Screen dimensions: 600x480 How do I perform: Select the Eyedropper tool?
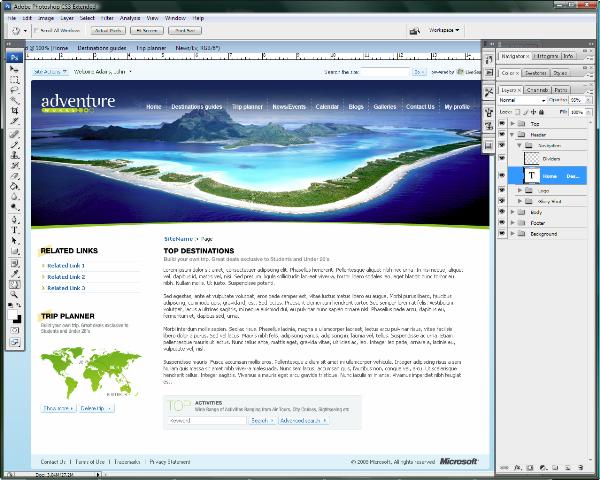tap(14, 274)
